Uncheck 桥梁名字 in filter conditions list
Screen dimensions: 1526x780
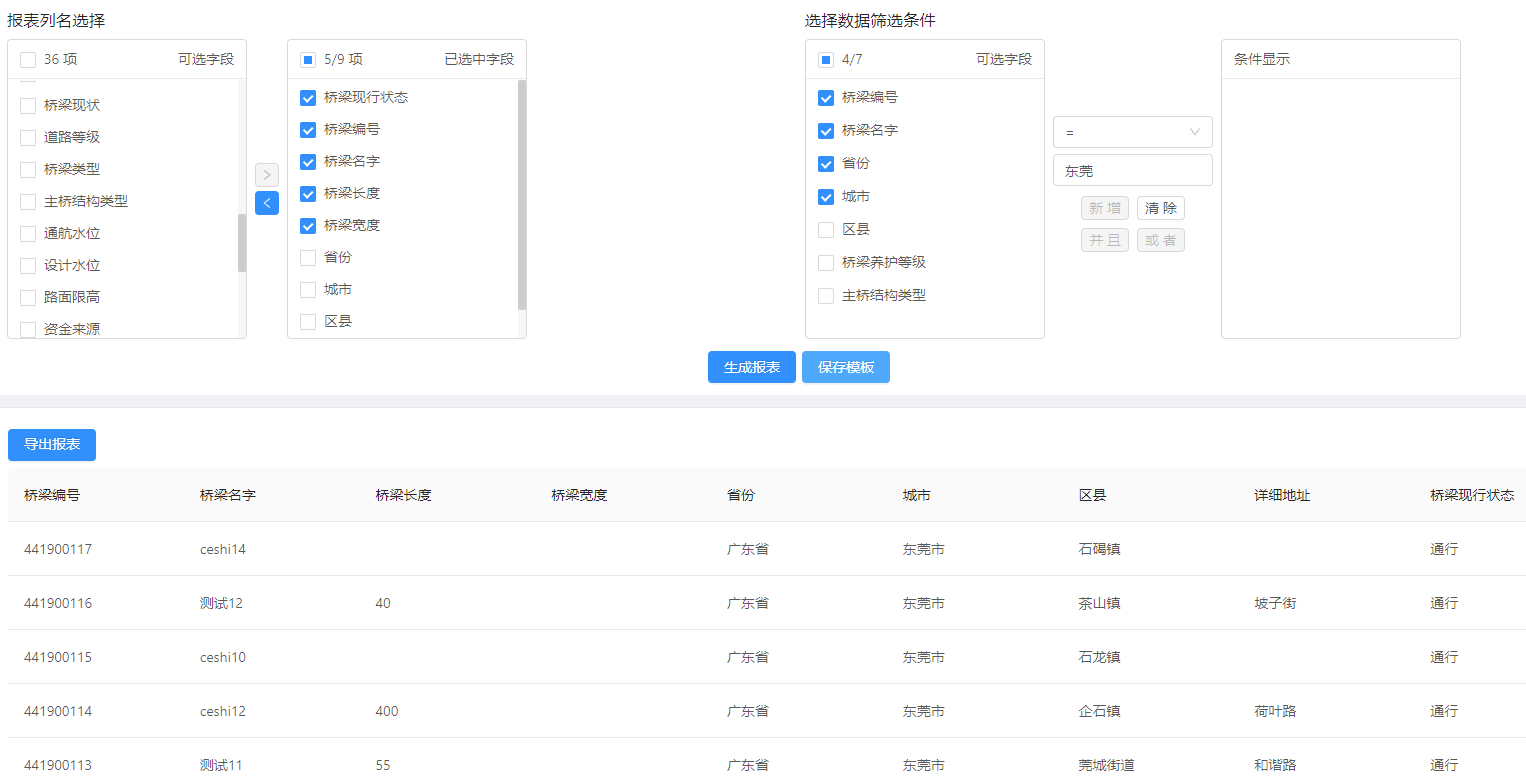826,131
